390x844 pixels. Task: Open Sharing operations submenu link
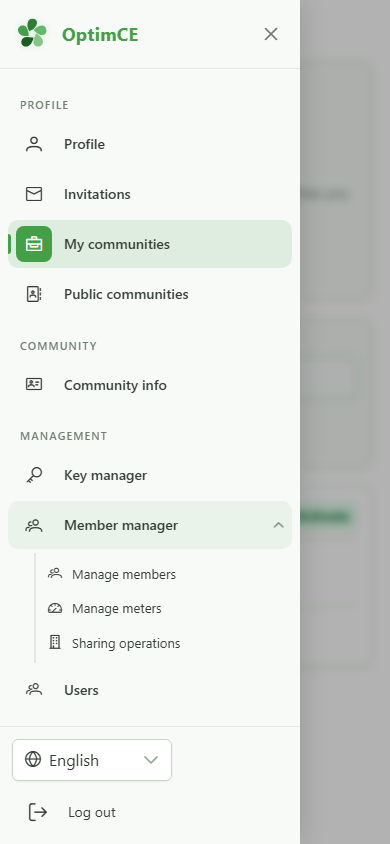pyautogui.click(x=126, y=643)
